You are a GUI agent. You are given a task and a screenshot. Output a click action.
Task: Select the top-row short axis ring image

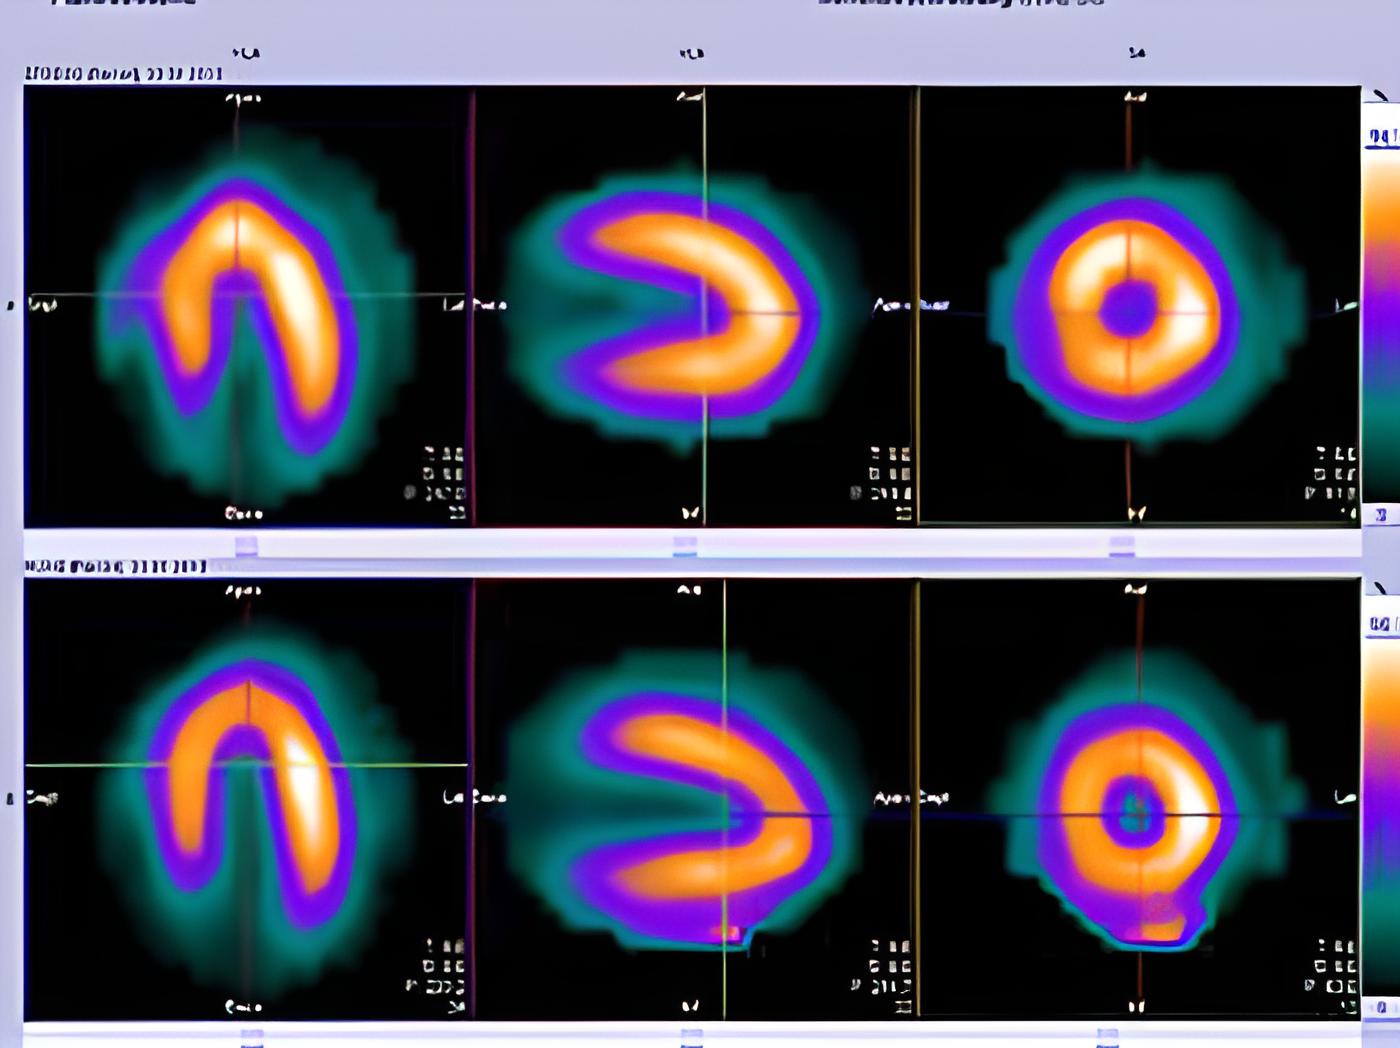1138,305
